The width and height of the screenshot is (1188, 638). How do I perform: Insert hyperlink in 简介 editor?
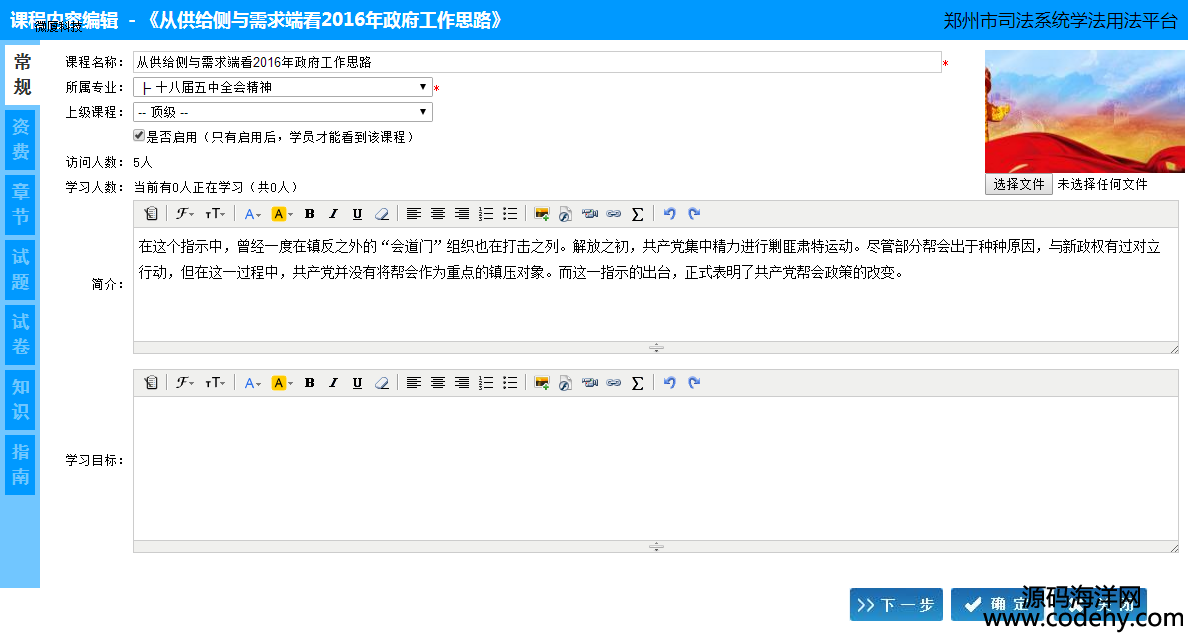pyautogui.click(x=614, y=214)
